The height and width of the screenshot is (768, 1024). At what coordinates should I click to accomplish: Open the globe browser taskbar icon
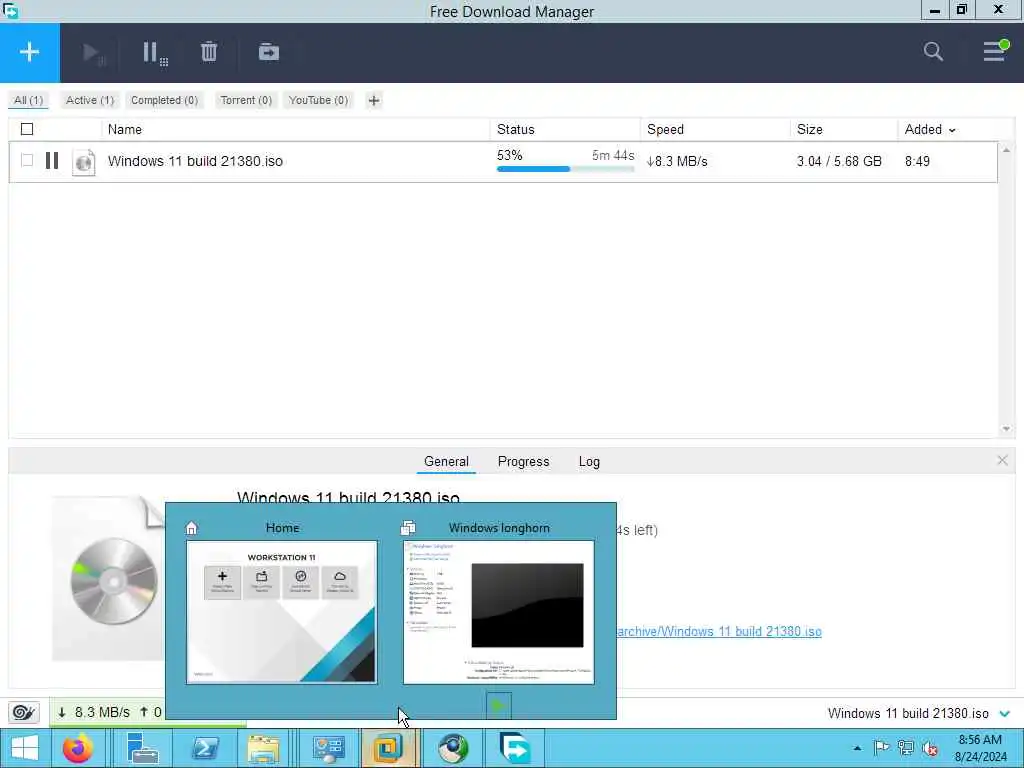coord(453,748)
